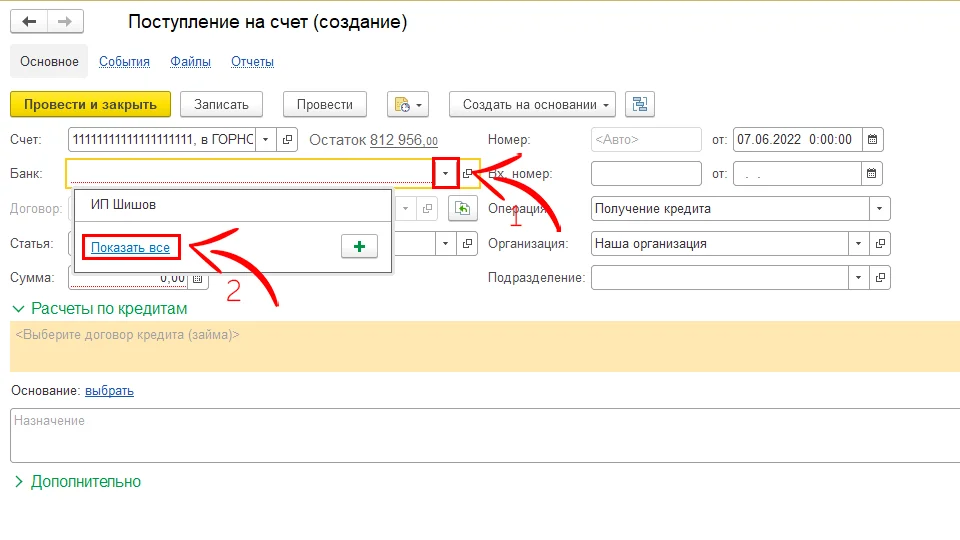Image resolution: width=960 pixels, height=540 pixels.
Task: Open calendar for incoming number date
Action: pyautogui.click(x=872, y=174)
